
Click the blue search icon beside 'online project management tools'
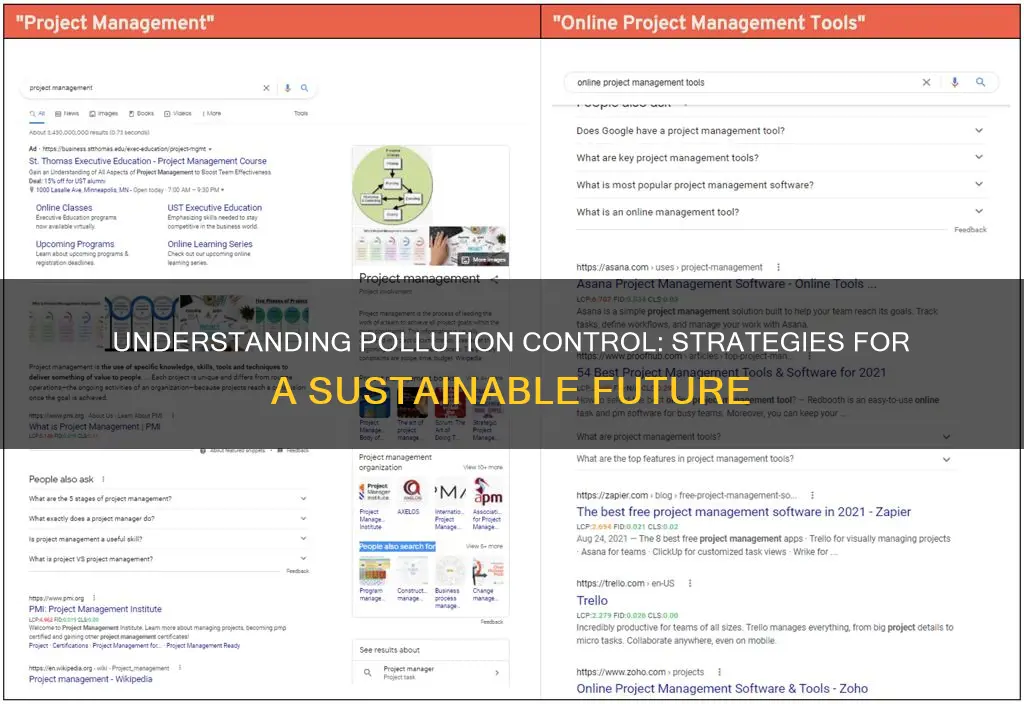980,82
